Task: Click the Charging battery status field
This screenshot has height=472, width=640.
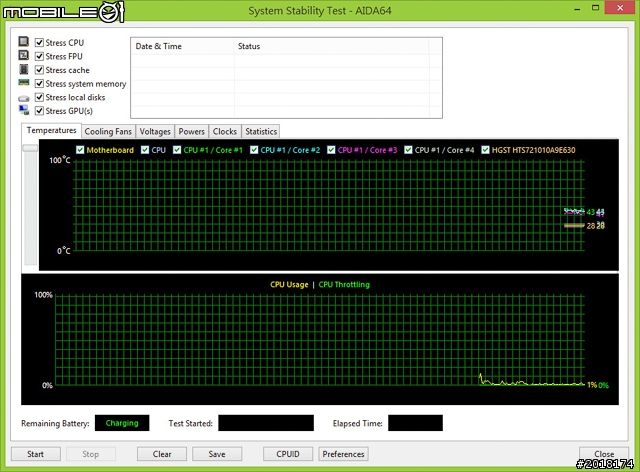Action: tap(122, 423)
